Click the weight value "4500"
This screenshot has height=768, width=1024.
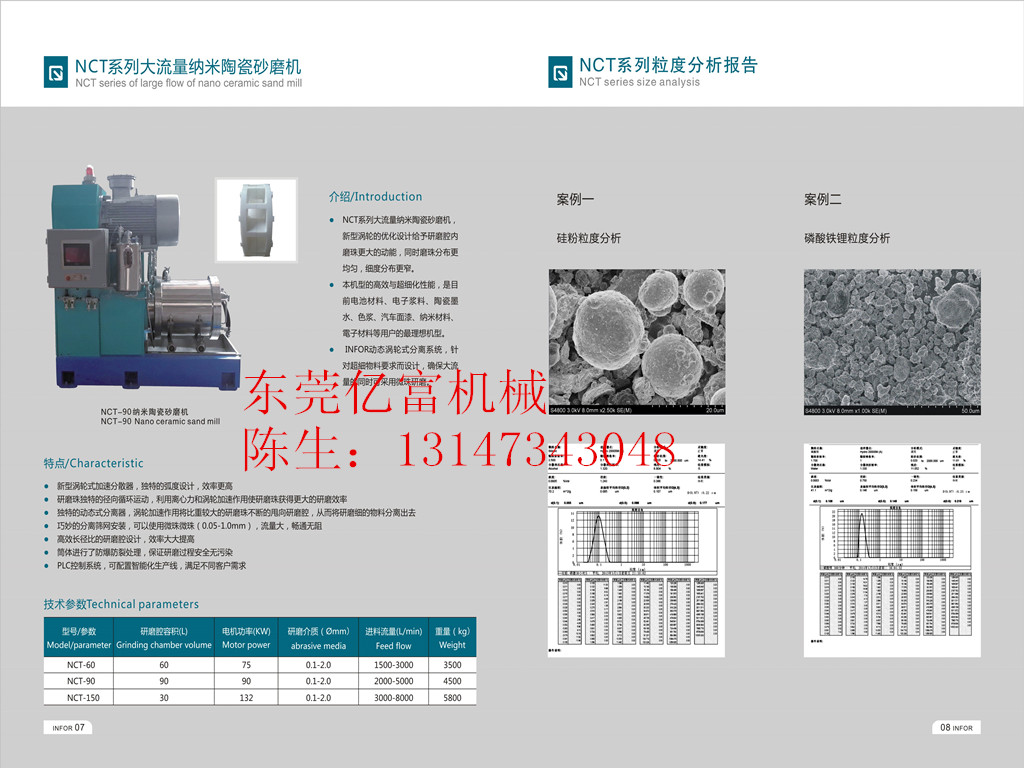click(x=453, y=681)
